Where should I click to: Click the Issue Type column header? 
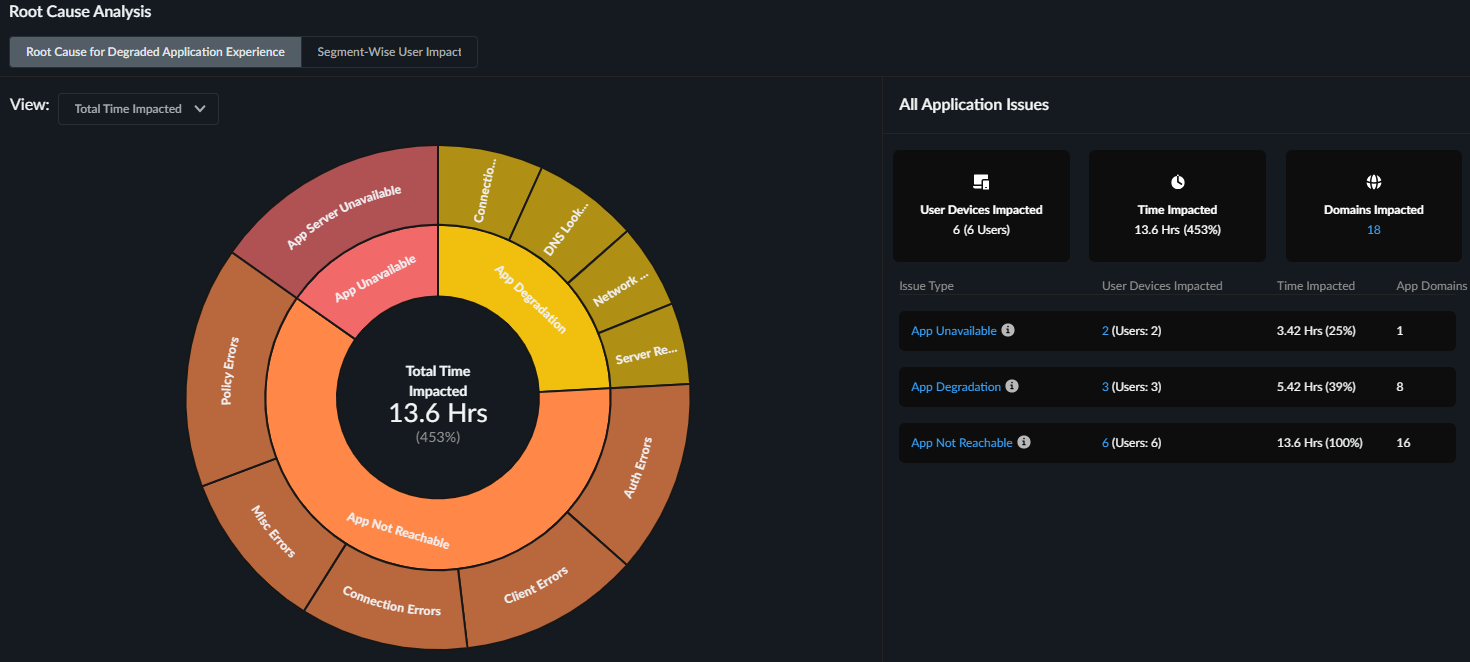926,286
